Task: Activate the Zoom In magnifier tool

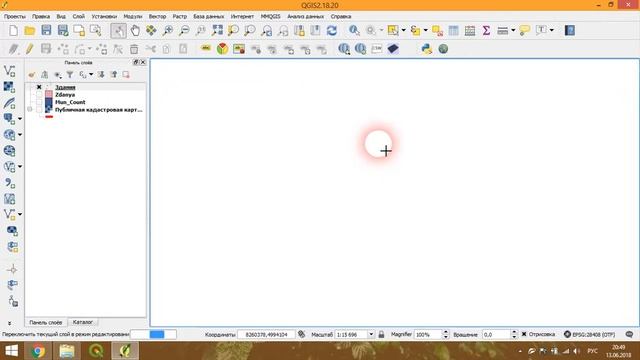Action: [168, 31]
